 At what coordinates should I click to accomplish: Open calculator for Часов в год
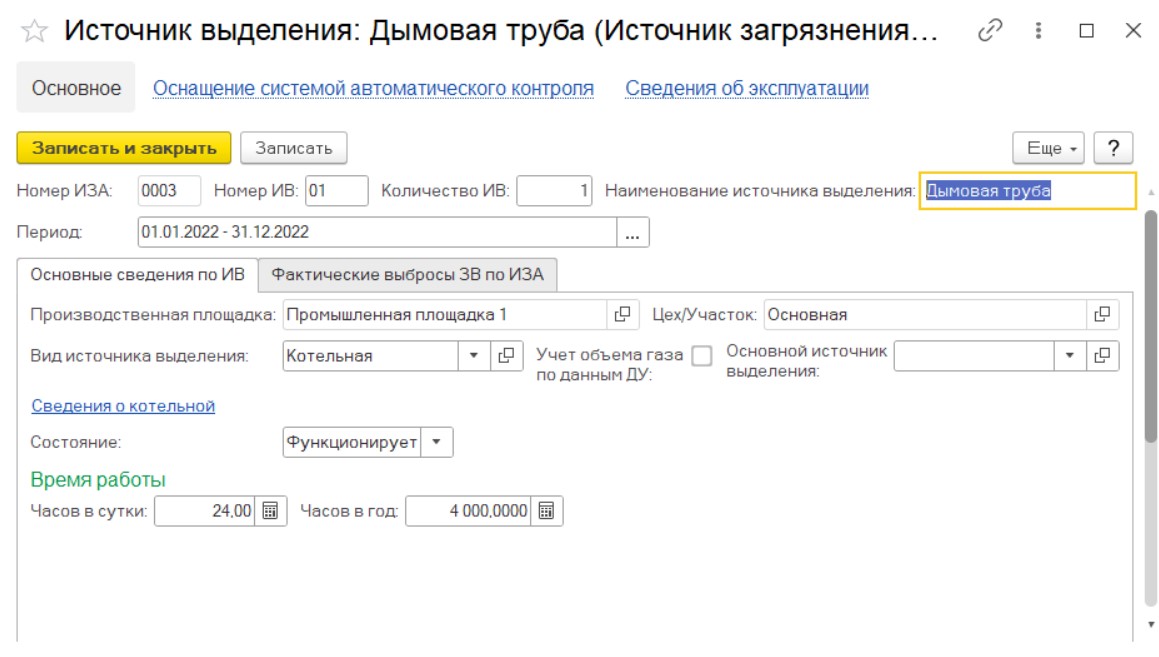(x=546, y=511)
